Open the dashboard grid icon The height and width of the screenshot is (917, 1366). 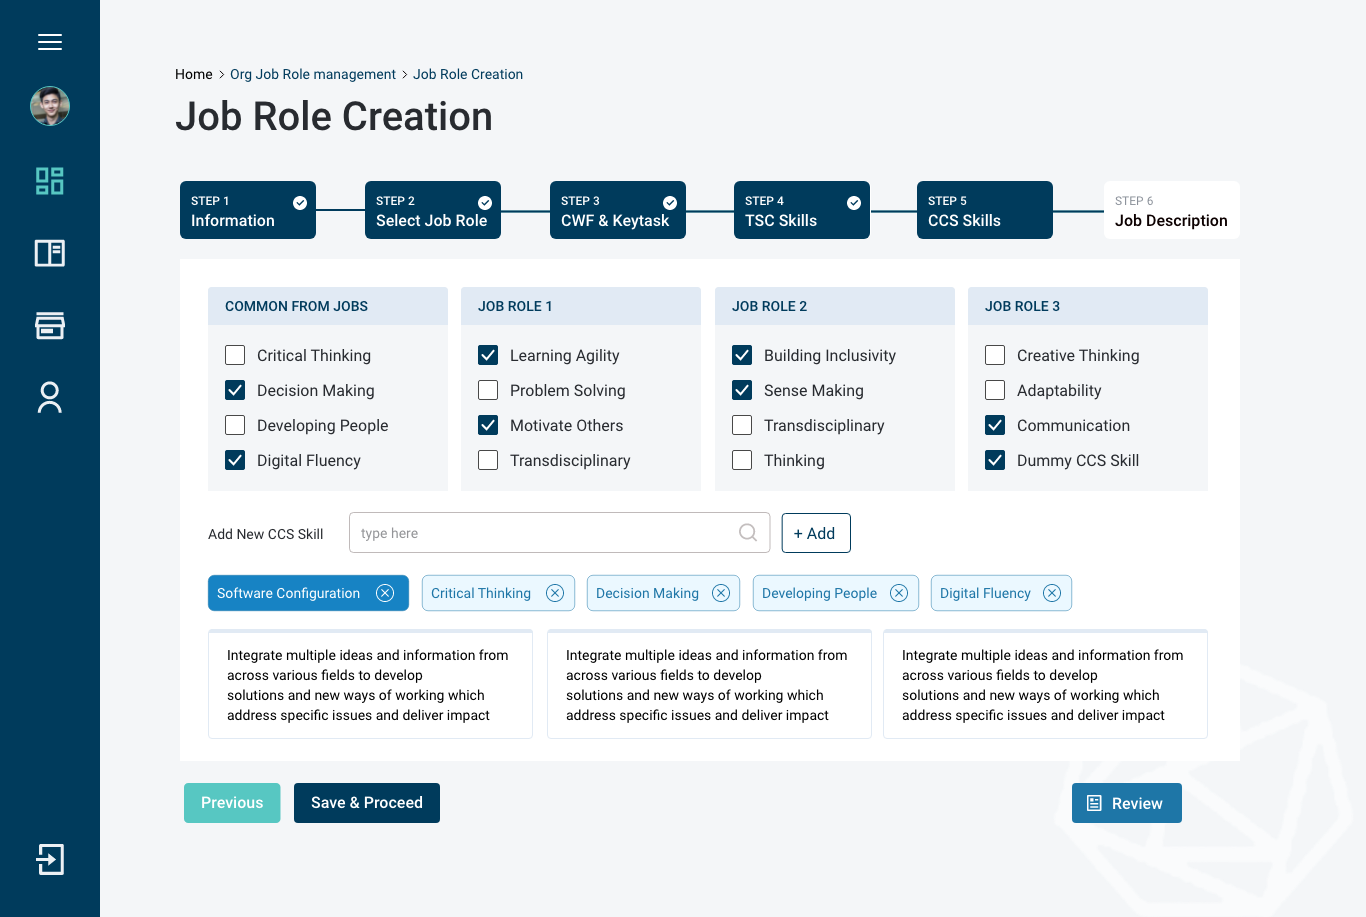coord(50,181)
